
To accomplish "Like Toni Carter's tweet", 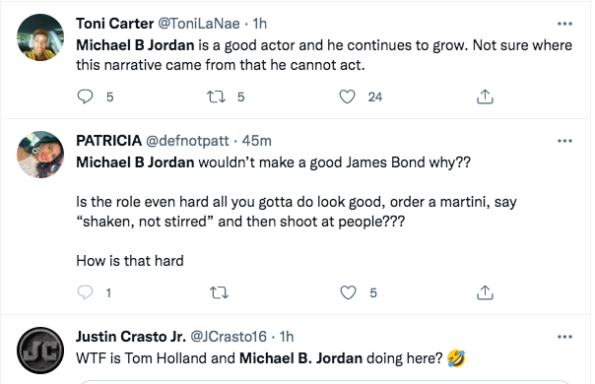I will pyautogui.click(x=347, y=97).
